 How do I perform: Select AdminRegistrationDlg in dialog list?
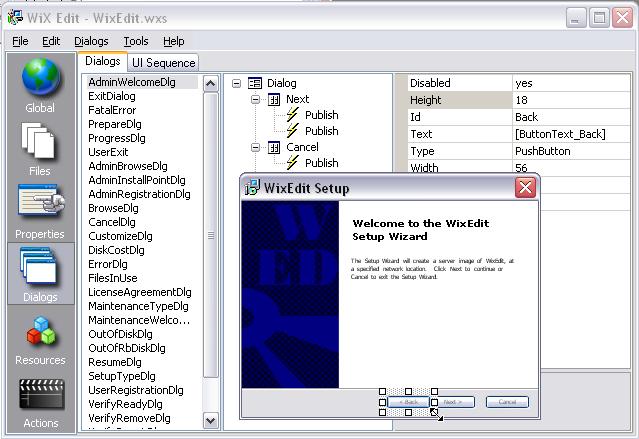click(139, 194)
